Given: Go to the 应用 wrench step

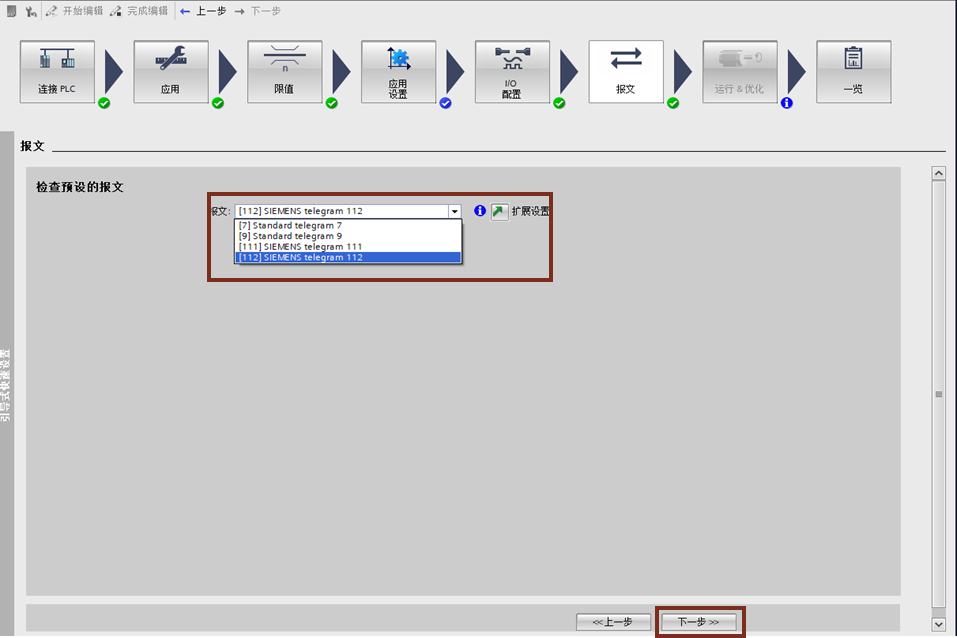Looking at the screenshot, I should (x=171, y=71).
